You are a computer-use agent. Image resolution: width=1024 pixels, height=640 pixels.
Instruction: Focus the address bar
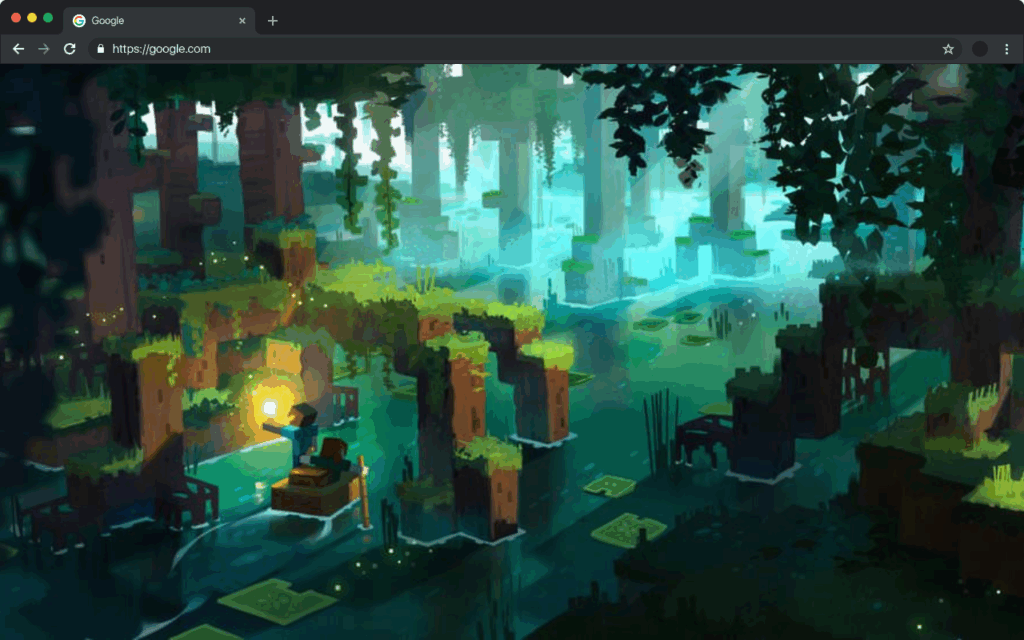tap(300, 47)
